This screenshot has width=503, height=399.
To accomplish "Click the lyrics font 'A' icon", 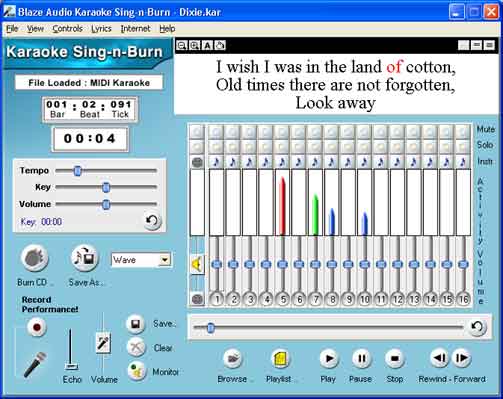I will tap(207, 45).
